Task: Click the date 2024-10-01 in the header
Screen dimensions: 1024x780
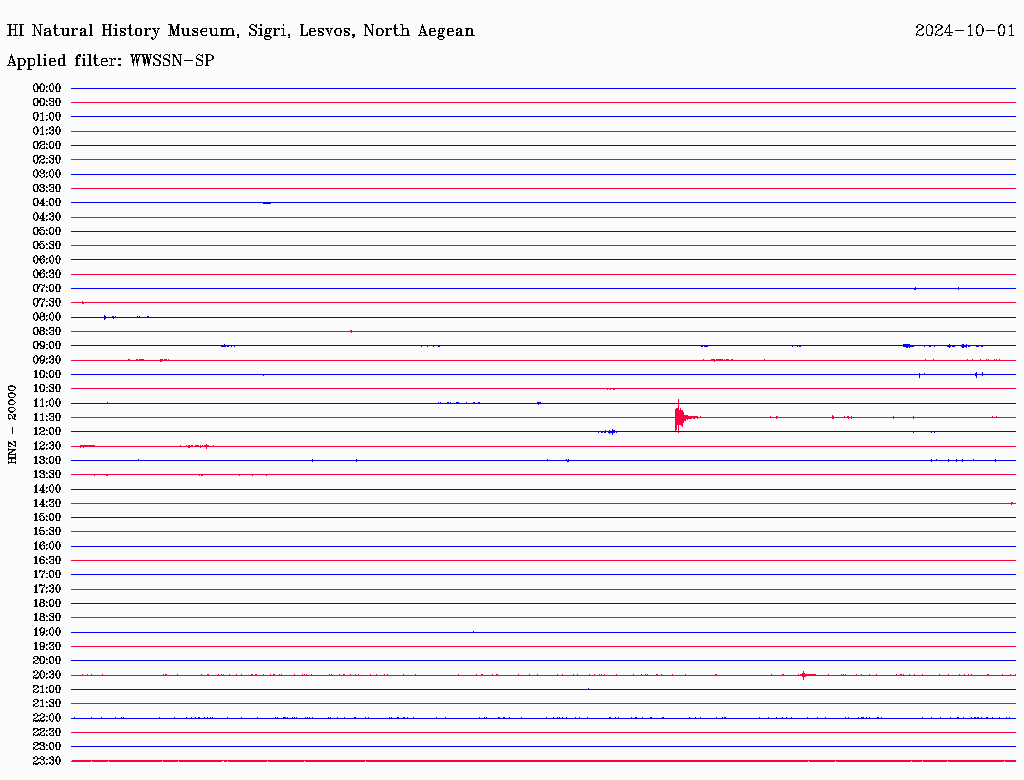Action: (964, 31)
